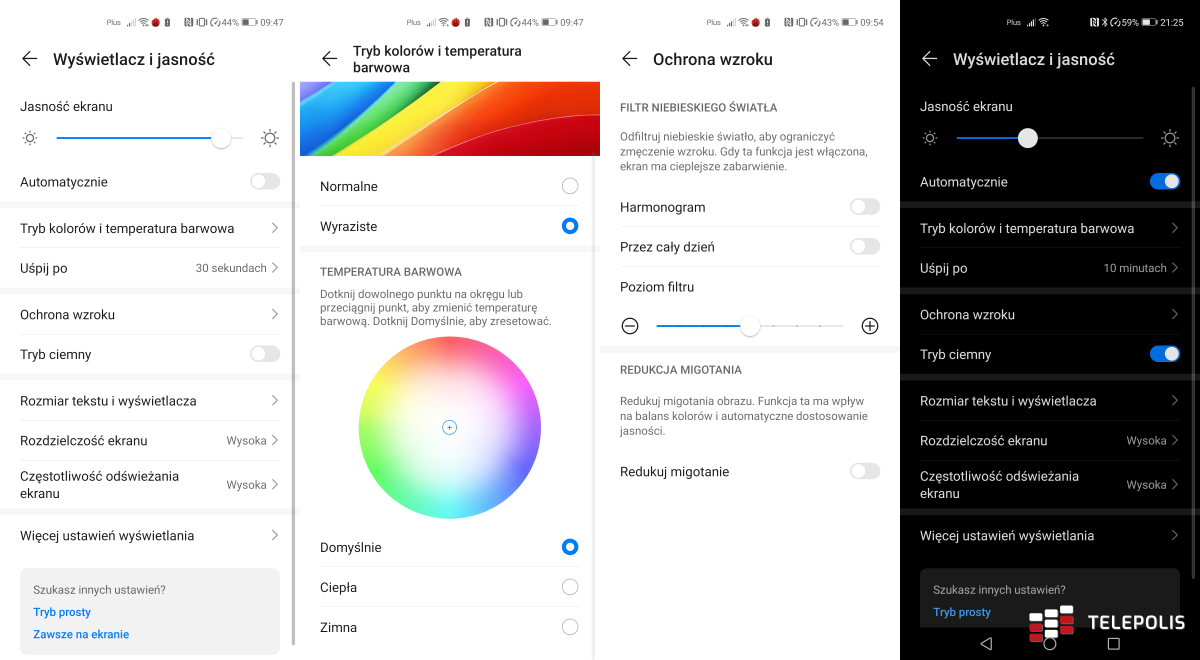Tap the large sun icon on the dark screen
This screenshot has height=660, width=1200.
1169,139
